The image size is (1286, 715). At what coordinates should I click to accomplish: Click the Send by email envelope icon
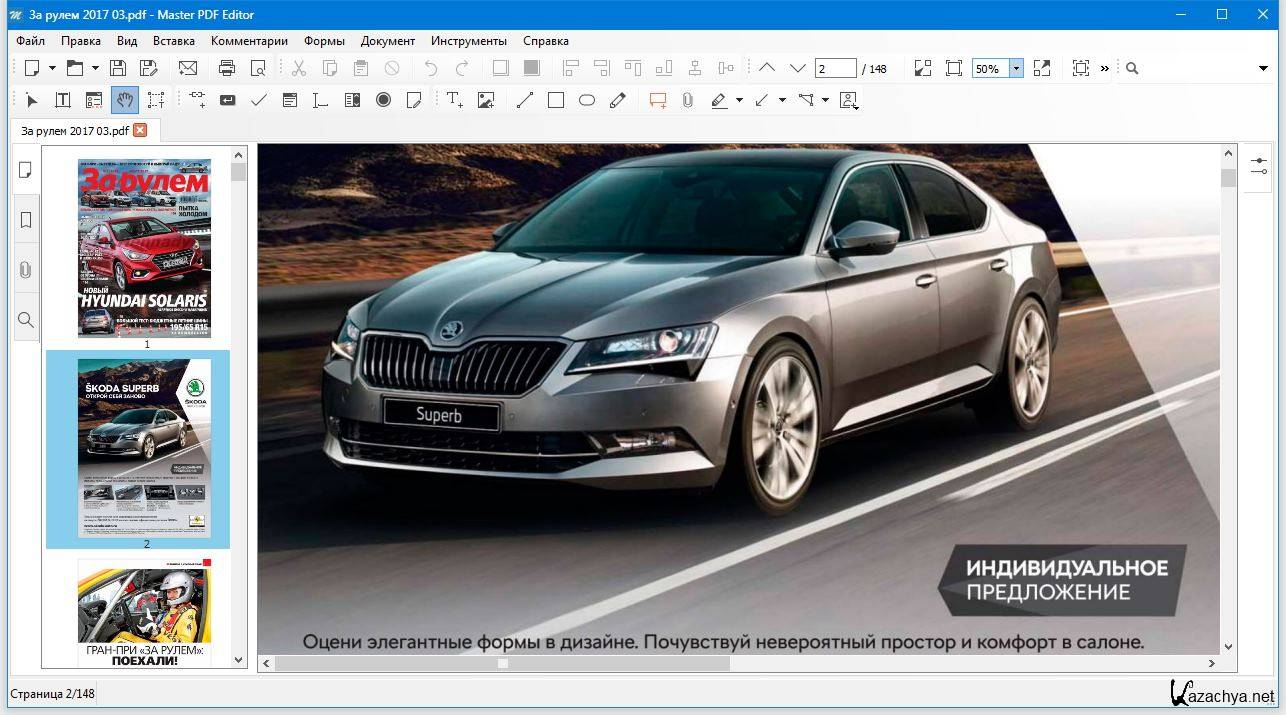point(188,68)
